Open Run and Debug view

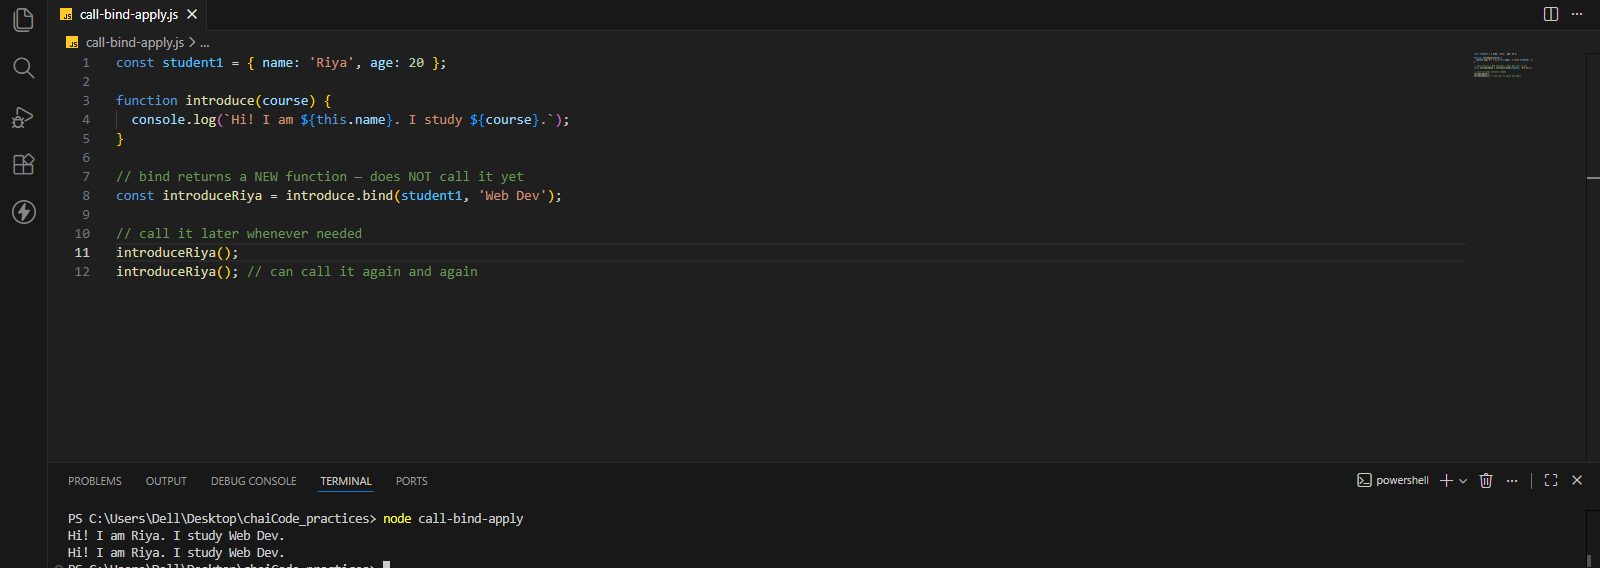(23, 117)
